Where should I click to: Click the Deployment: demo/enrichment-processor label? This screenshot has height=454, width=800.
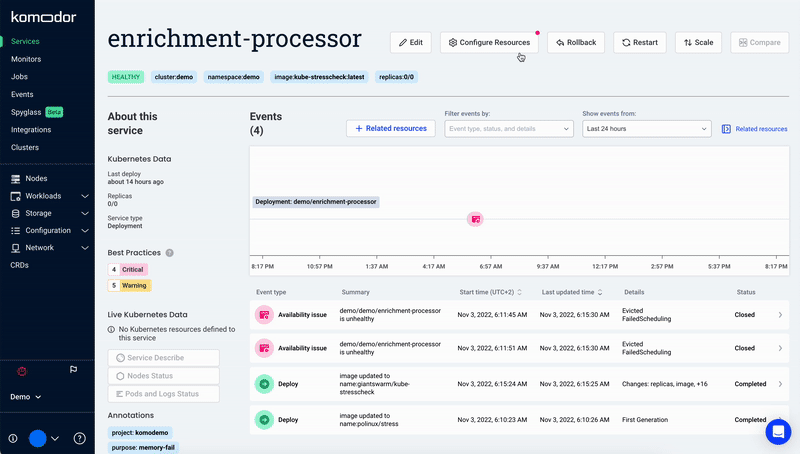[x=316, y=202]
